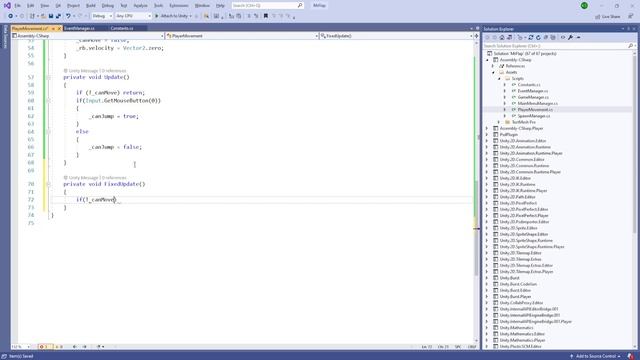Click the search icon in the Solution Explorer search box
The image size is (640, 360).
[x=630, y=46]
